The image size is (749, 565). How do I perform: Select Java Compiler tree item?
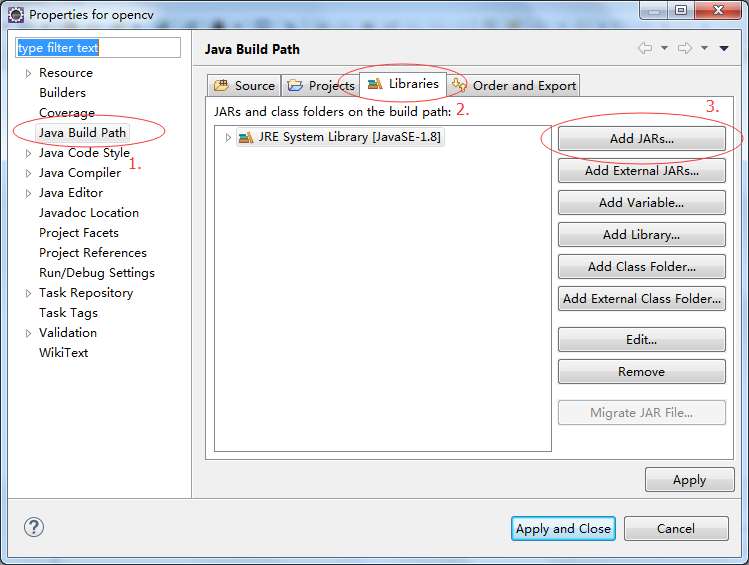80,173
